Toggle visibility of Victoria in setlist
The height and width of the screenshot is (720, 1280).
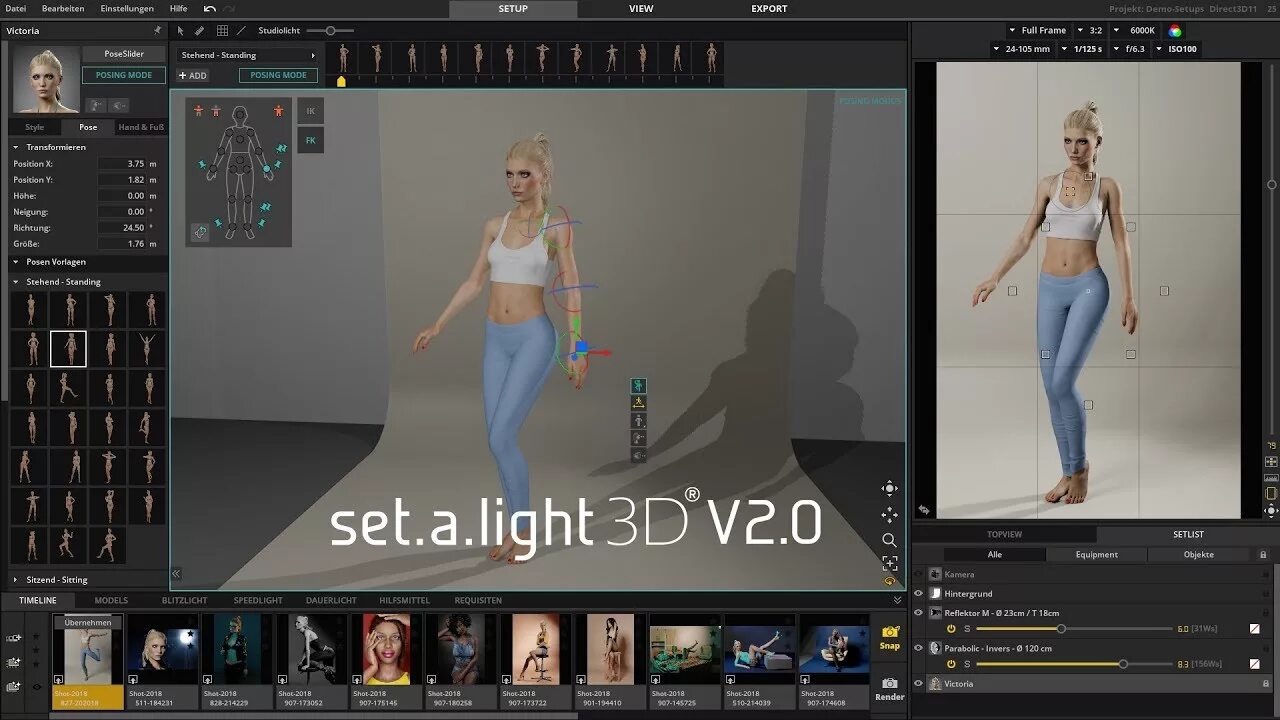tap(919, 684)
